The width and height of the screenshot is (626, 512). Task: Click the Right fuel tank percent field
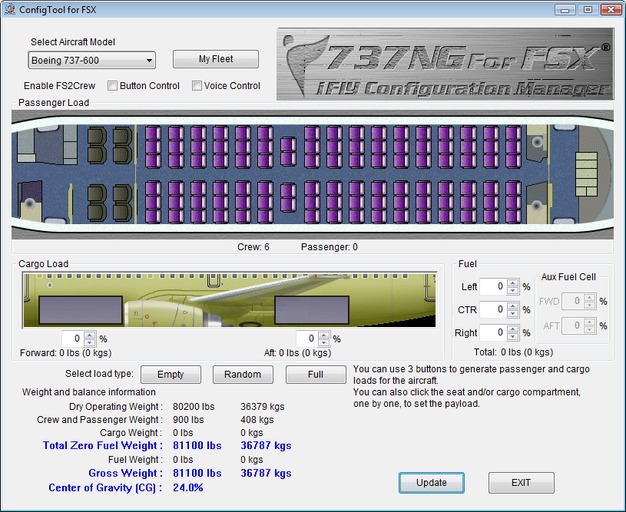pyautogui.click(x=493, y=333)
